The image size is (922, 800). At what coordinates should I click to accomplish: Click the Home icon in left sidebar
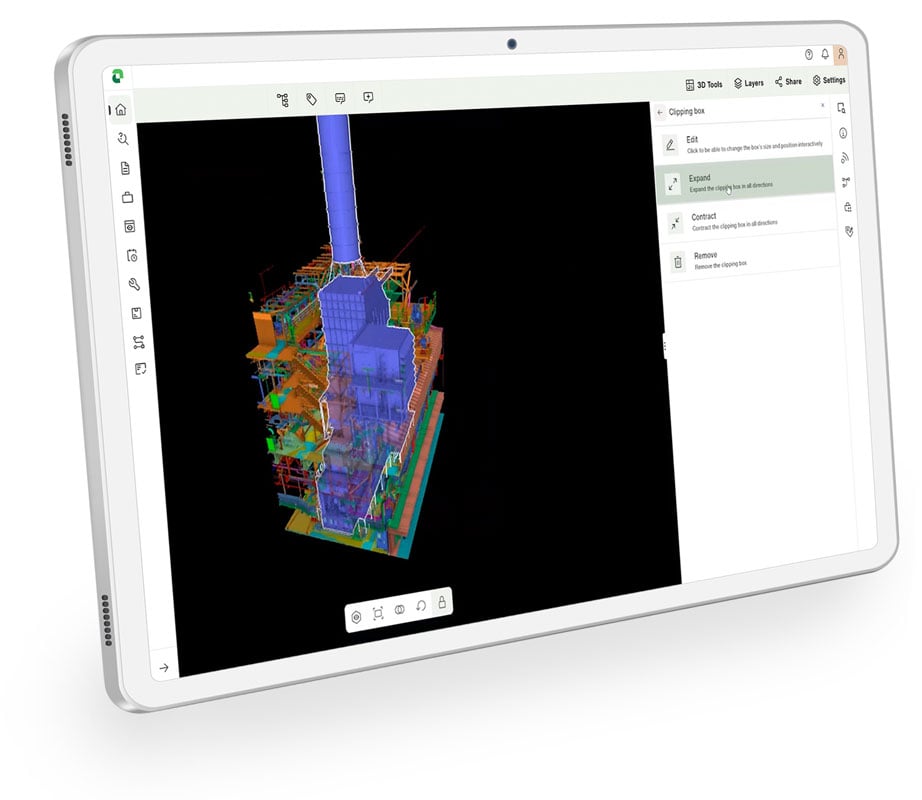coord(121,110)
